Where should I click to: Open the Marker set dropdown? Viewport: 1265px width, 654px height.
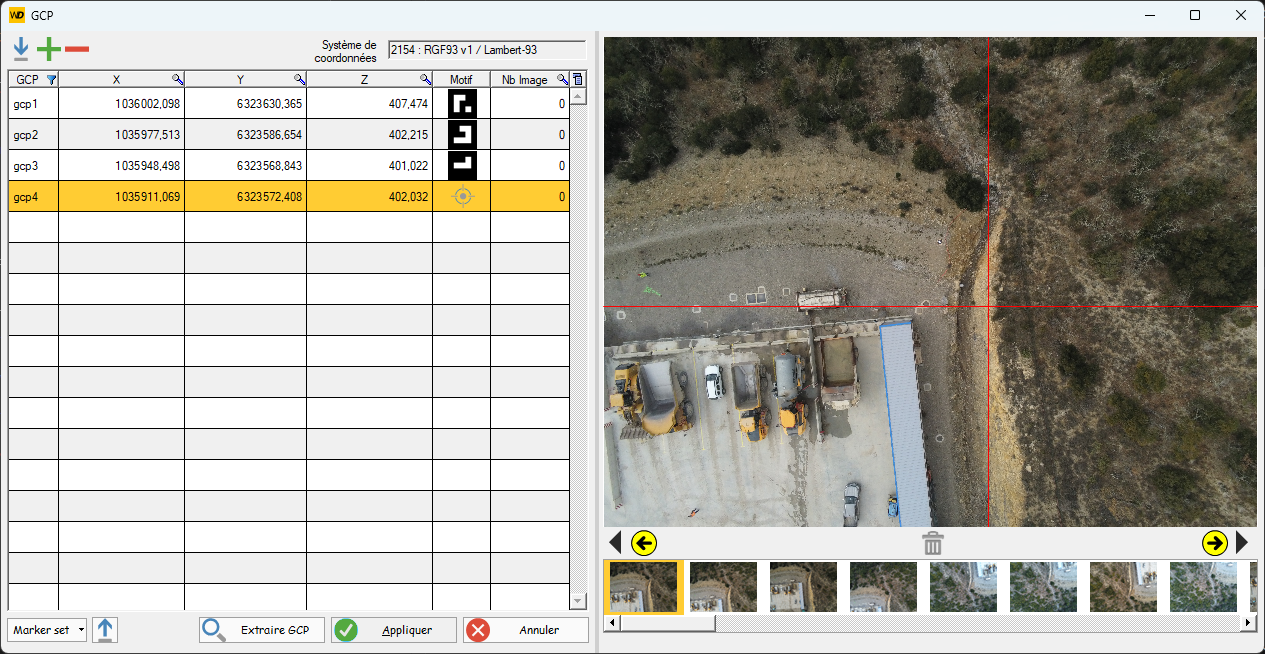click(x=45, y=630)
